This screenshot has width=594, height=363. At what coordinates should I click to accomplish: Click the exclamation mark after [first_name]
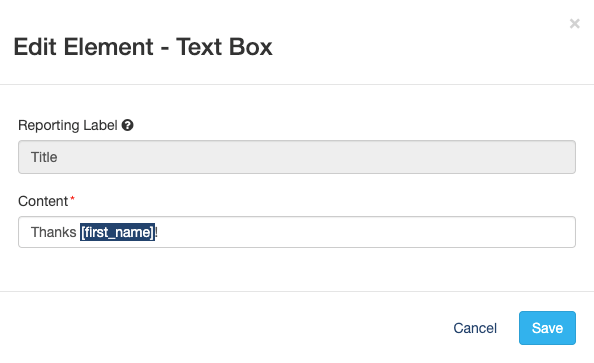point(156,232)
